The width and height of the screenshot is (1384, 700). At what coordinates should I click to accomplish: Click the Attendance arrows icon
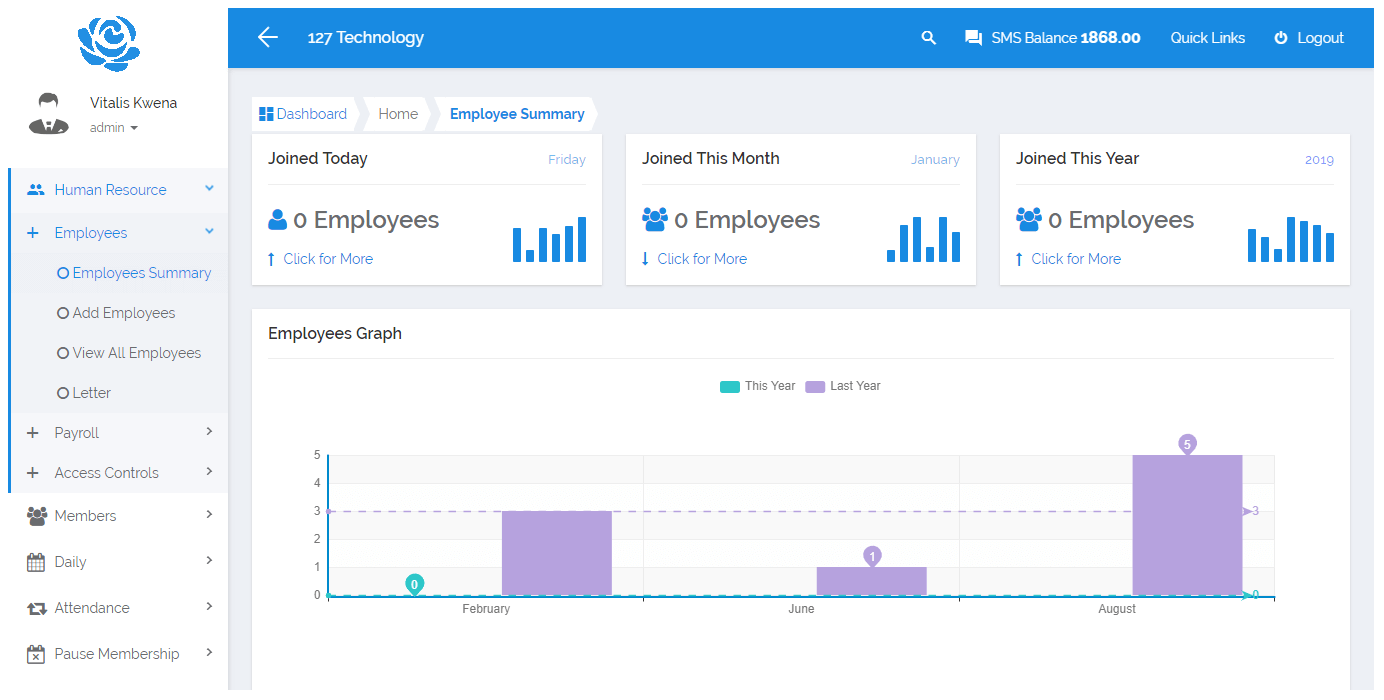pyautogui.click(x=36, y=608)
